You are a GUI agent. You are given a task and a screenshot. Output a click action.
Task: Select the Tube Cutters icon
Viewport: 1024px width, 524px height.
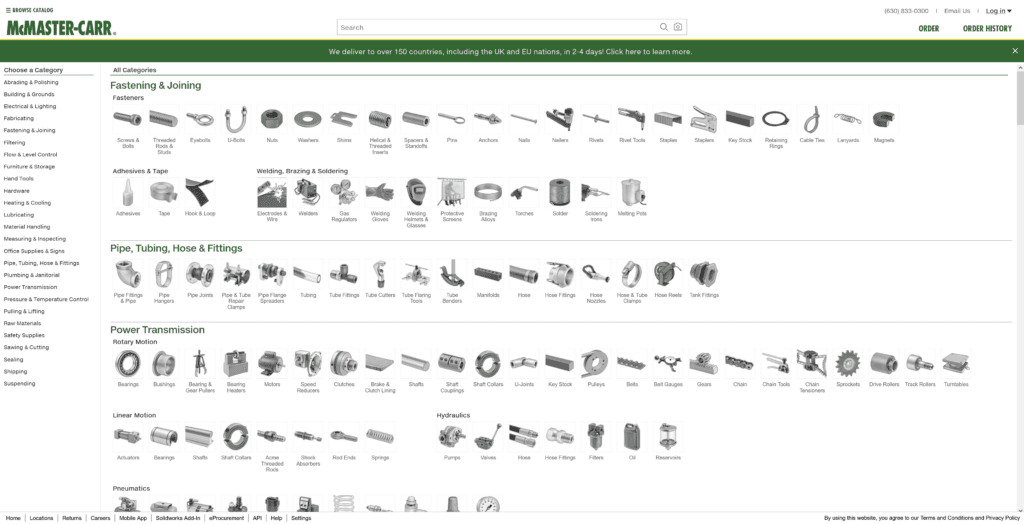pos(380,275)
